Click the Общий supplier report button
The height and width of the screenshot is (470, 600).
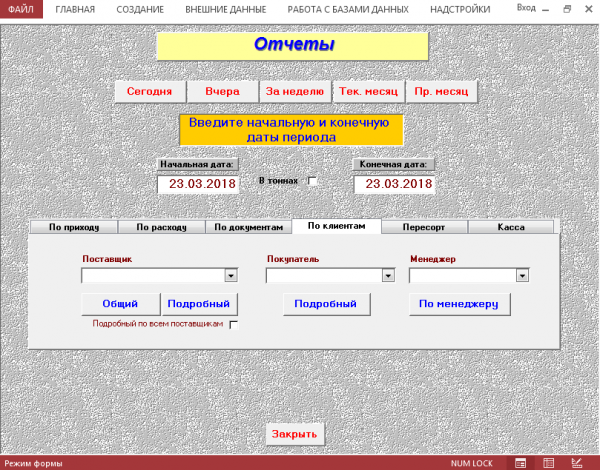click(x=120, y=304)
